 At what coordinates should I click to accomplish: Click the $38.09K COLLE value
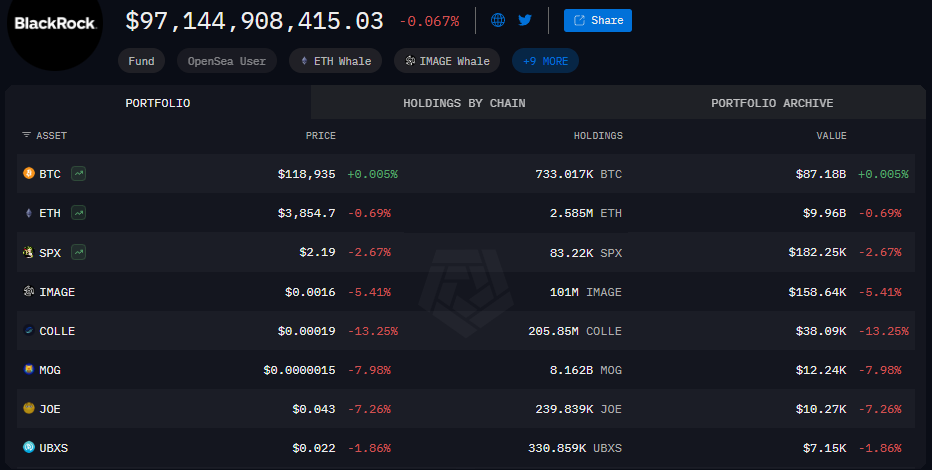[821, 331]
